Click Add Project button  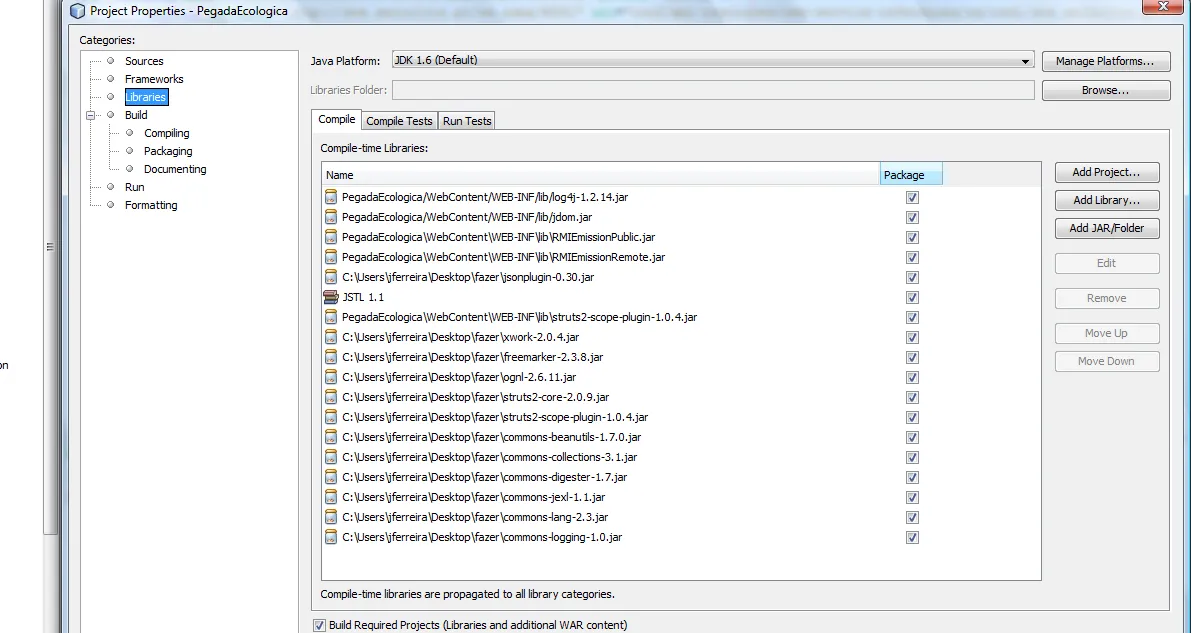tap(1107, 172)
